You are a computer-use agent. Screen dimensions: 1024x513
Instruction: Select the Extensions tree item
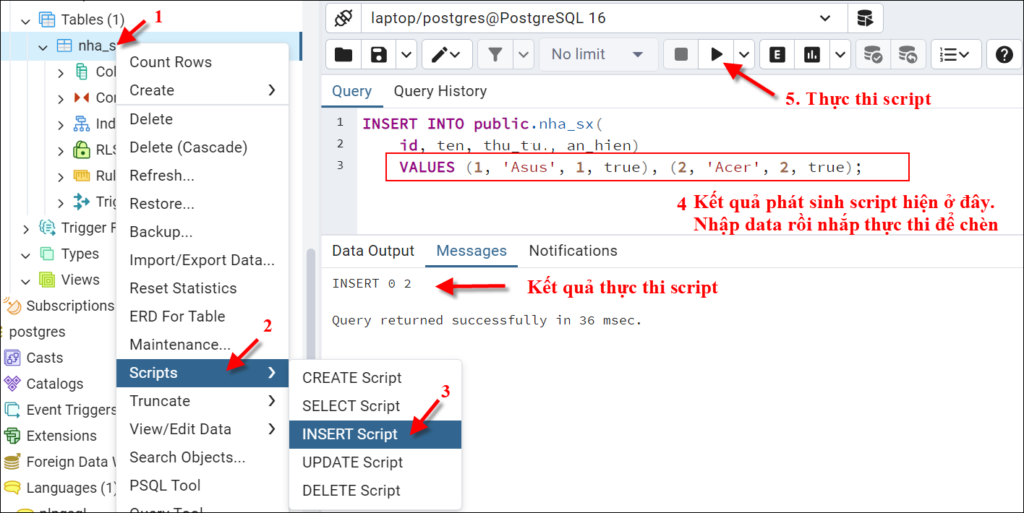click(61, 435)
